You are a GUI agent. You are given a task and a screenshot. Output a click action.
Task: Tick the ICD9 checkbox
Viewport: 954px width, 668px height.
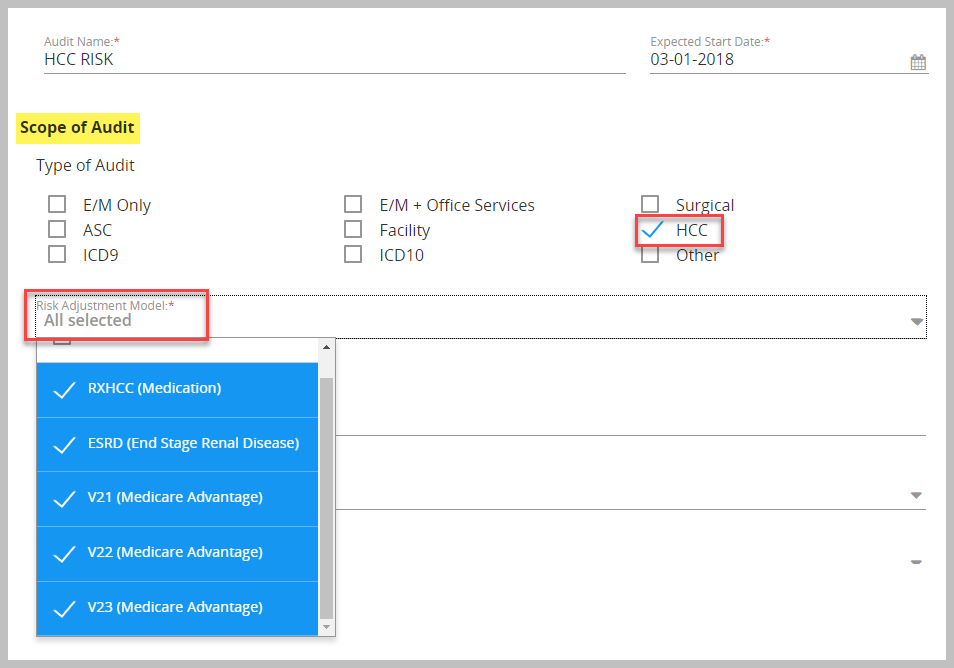point(58,255)
